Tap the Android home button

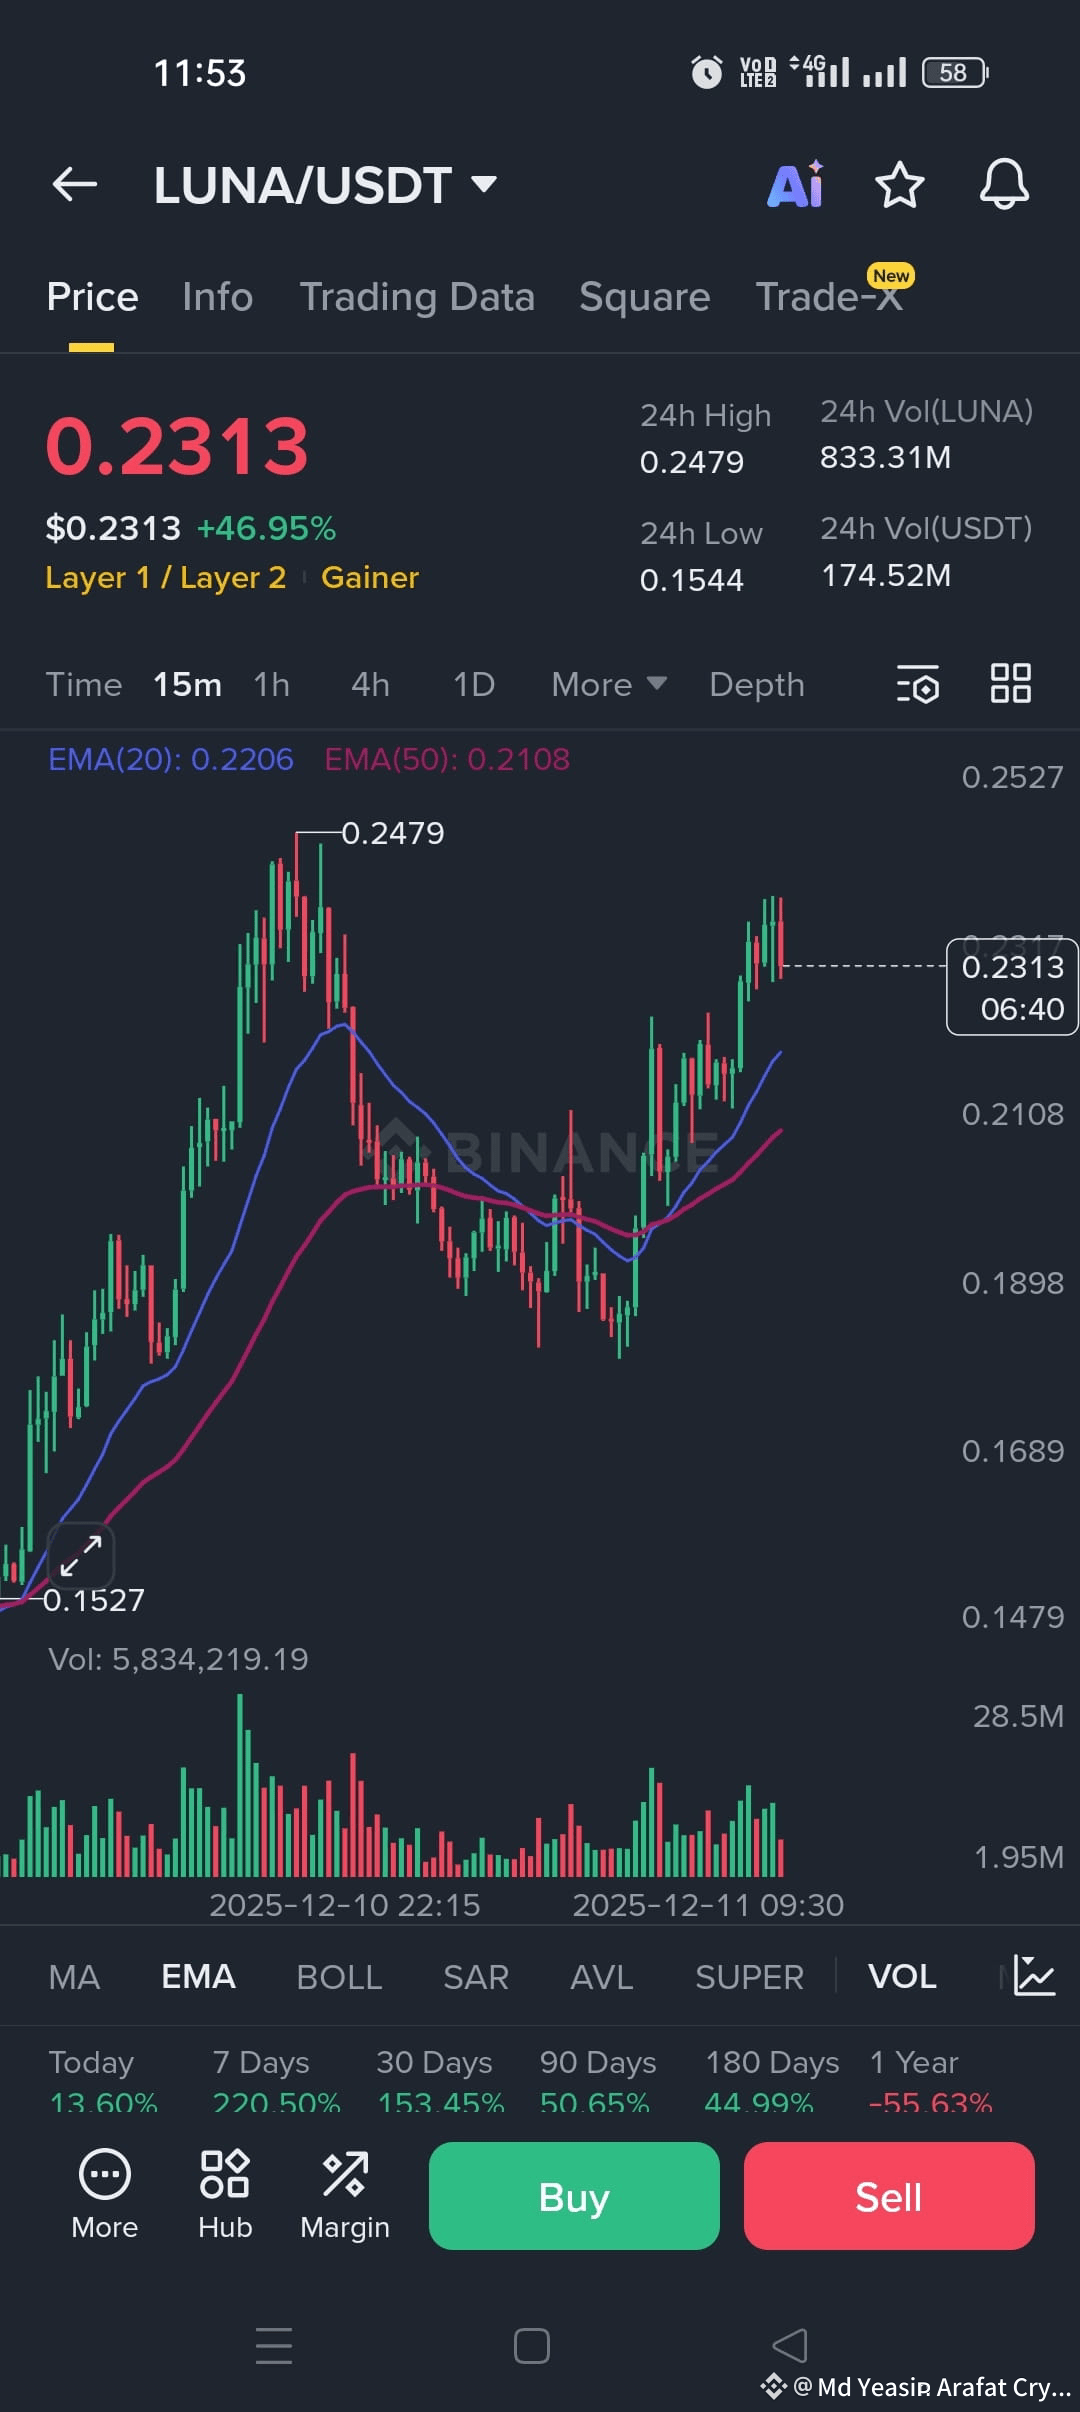click(x=531, y=2345)
